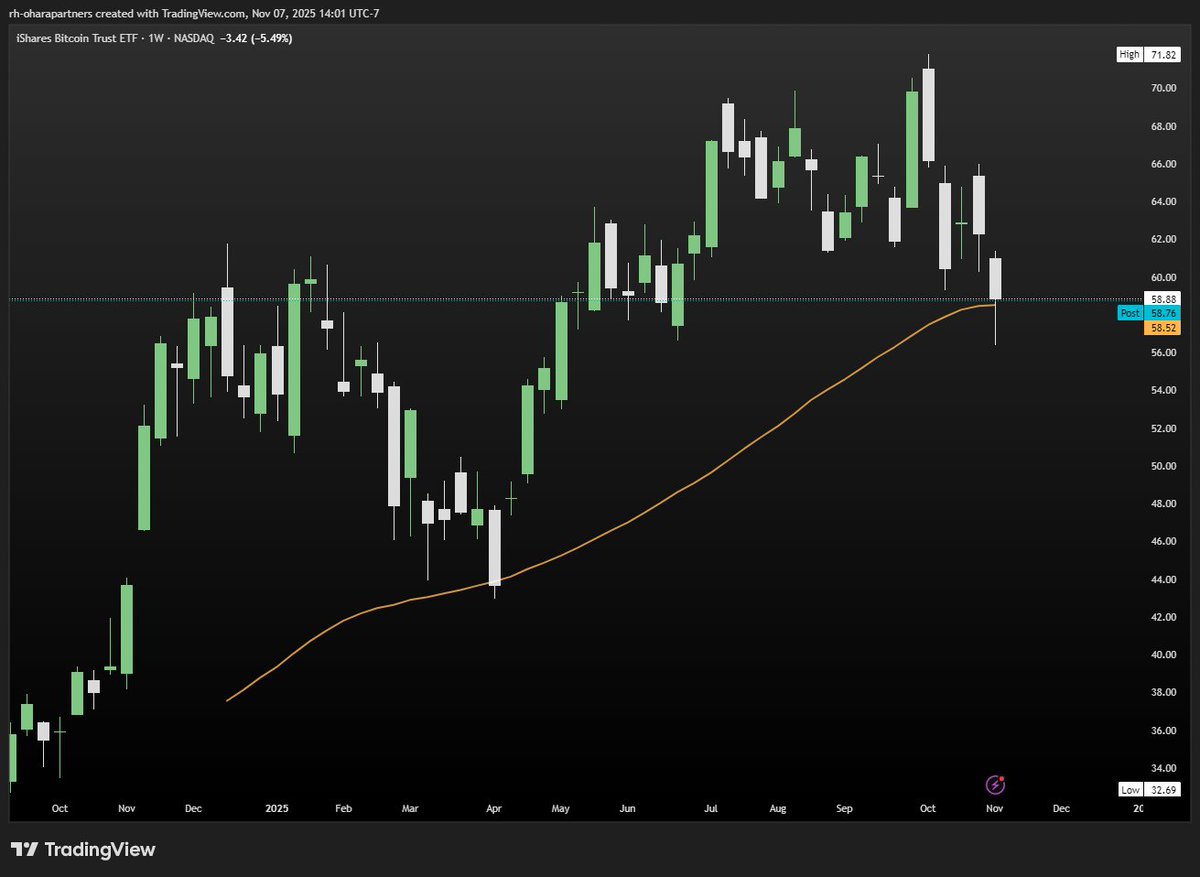Click the Feb label on the time axis
1200x877 pixels.
(343, 808)
